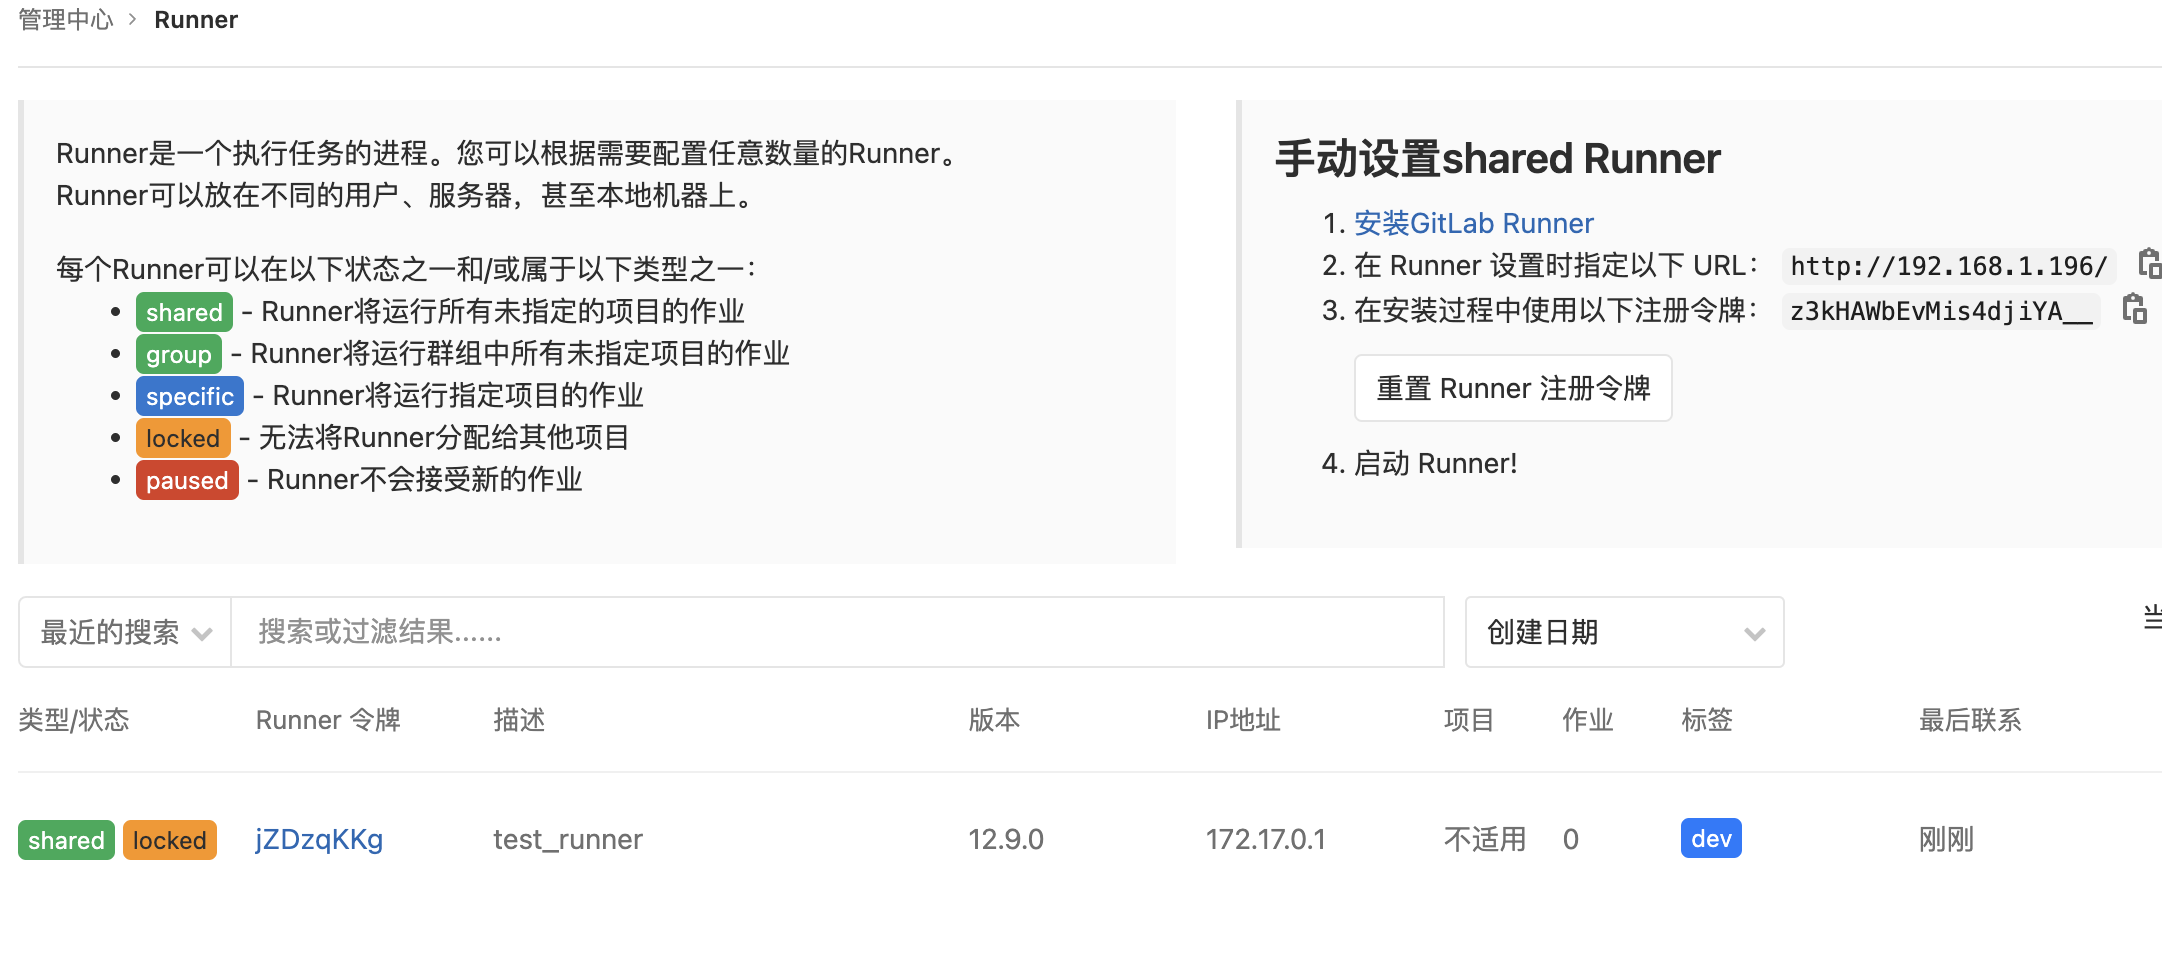Copy the registration token to clipboard
Viewport: 2162px width, 958px height.
tap(2134, 309)
